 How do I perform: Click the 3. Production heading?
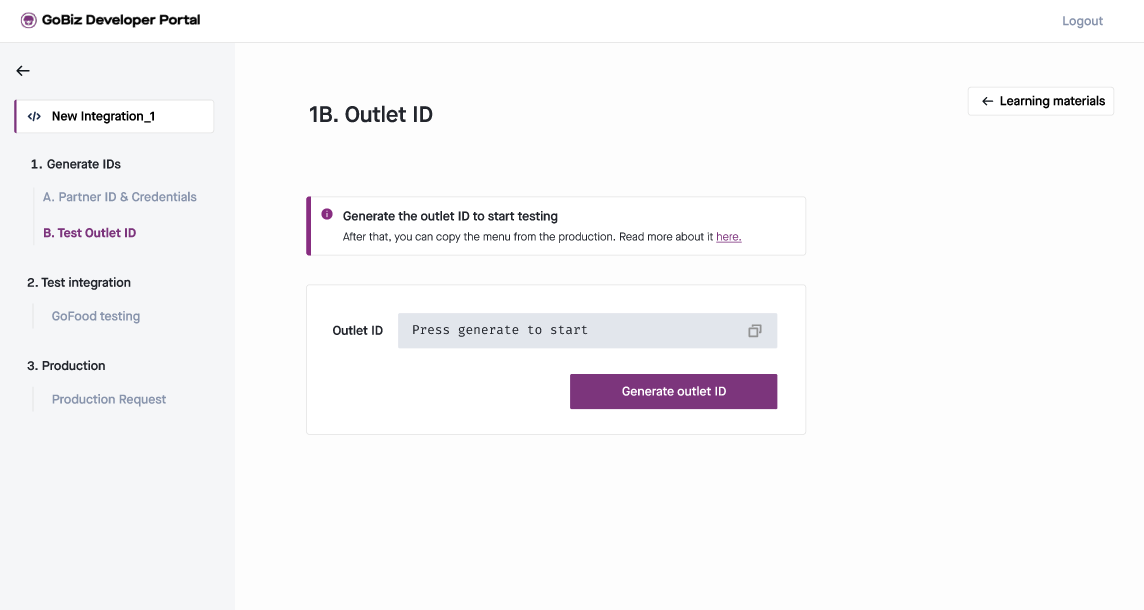[x=66, y=366]
